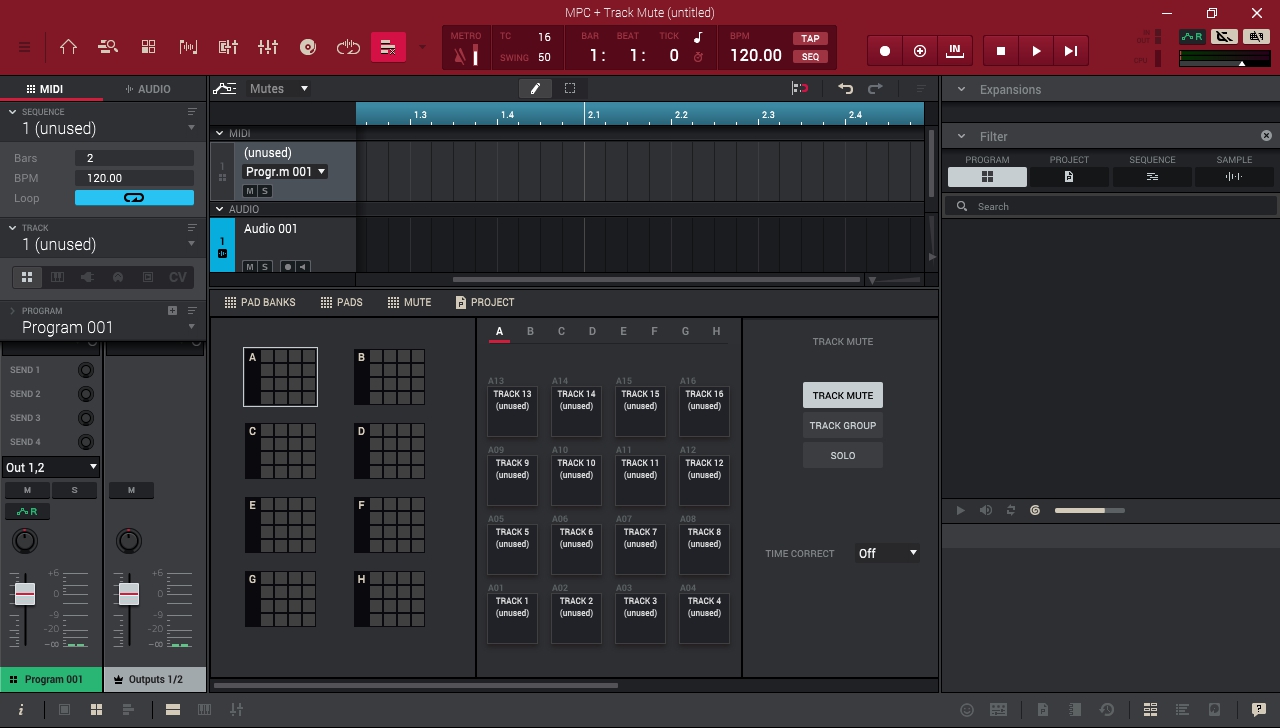Open the Program 001 selector dropdown

191,328
